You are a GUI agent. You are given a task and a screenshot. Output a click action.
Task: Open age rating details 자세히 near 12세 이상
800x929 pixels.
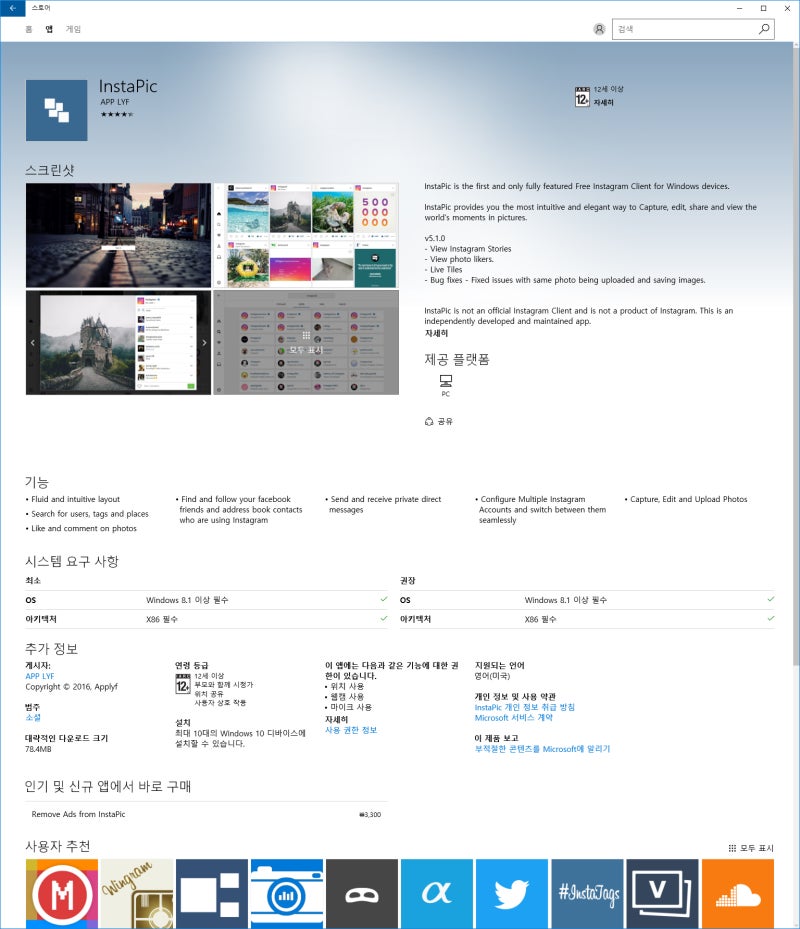coord(603,102)
